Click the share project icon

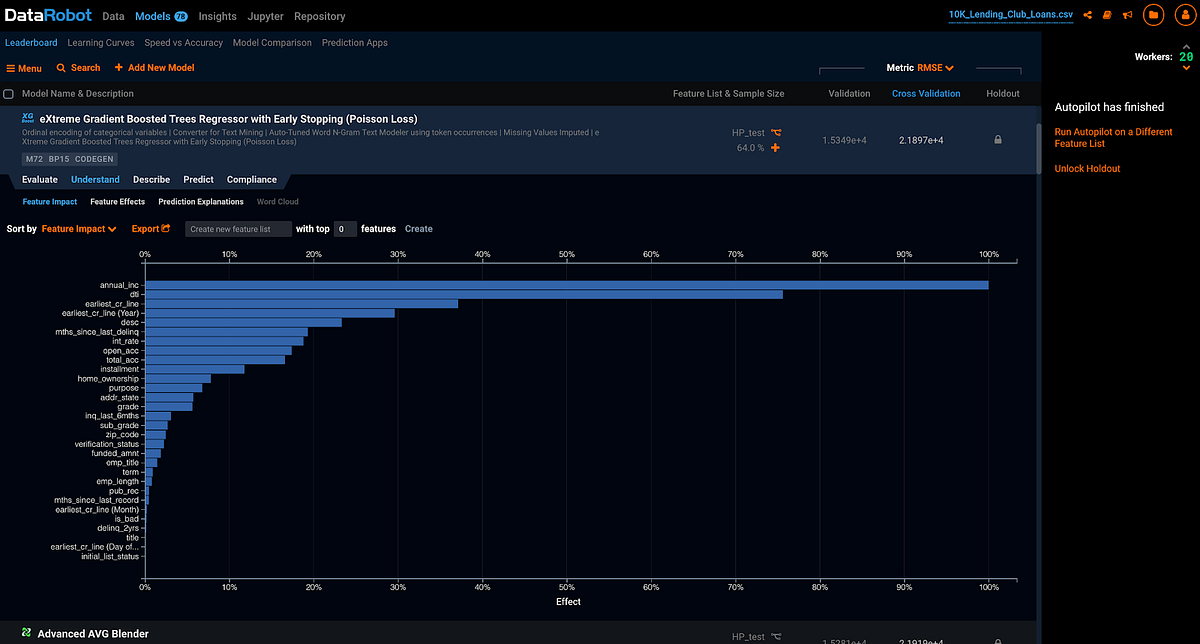(1087, 15)
